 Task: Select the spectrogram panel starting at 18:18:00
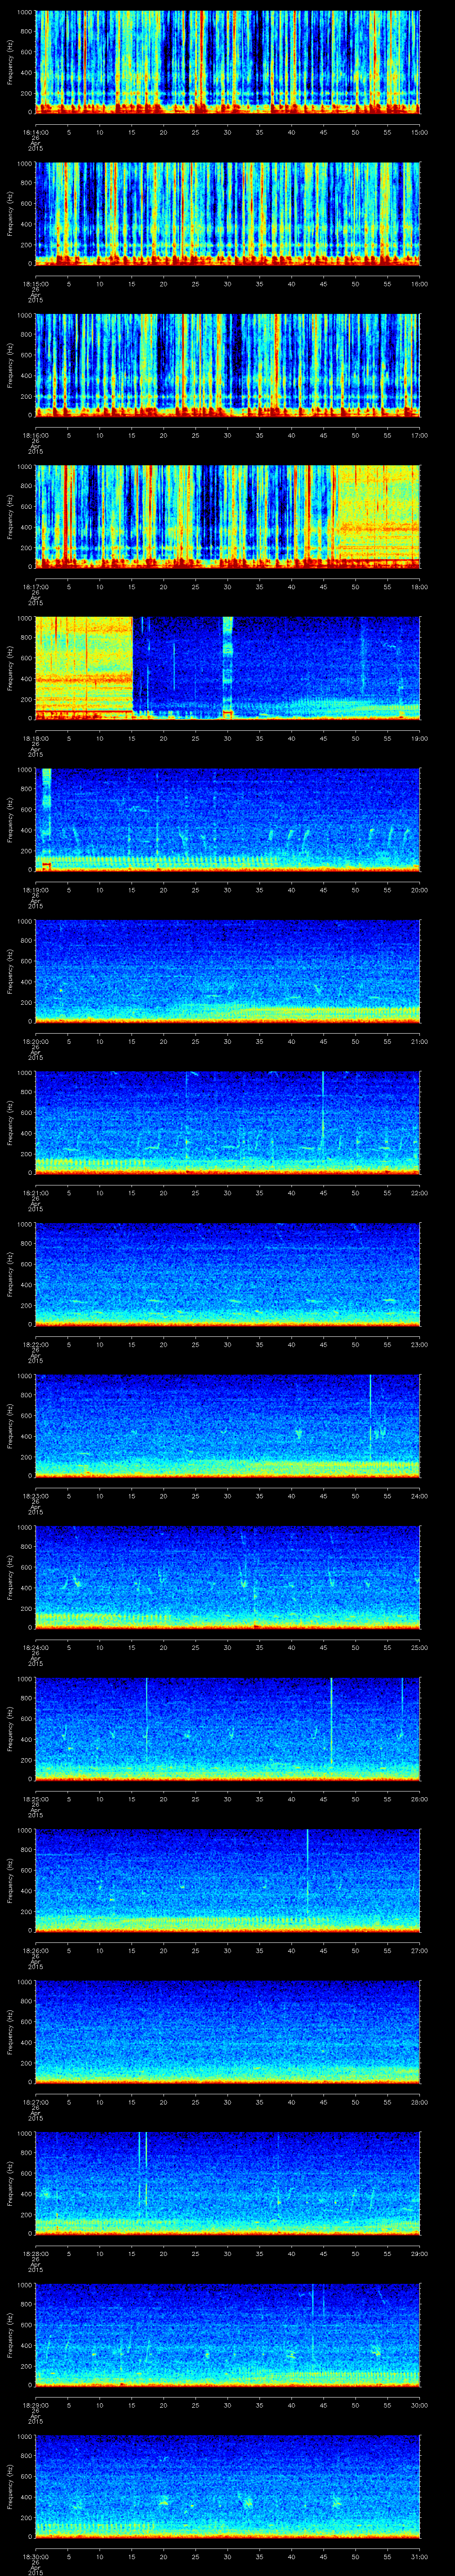228,669
